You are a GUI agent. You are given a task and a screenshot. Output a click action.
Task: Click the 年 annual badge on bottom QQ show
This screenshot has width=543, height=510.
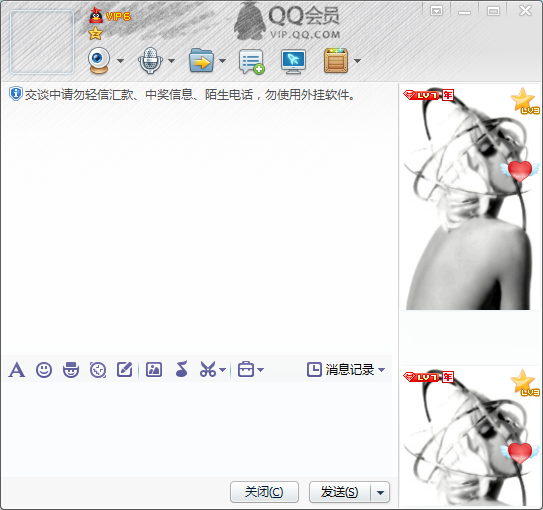pyautogui.click(x=448, y=377)
